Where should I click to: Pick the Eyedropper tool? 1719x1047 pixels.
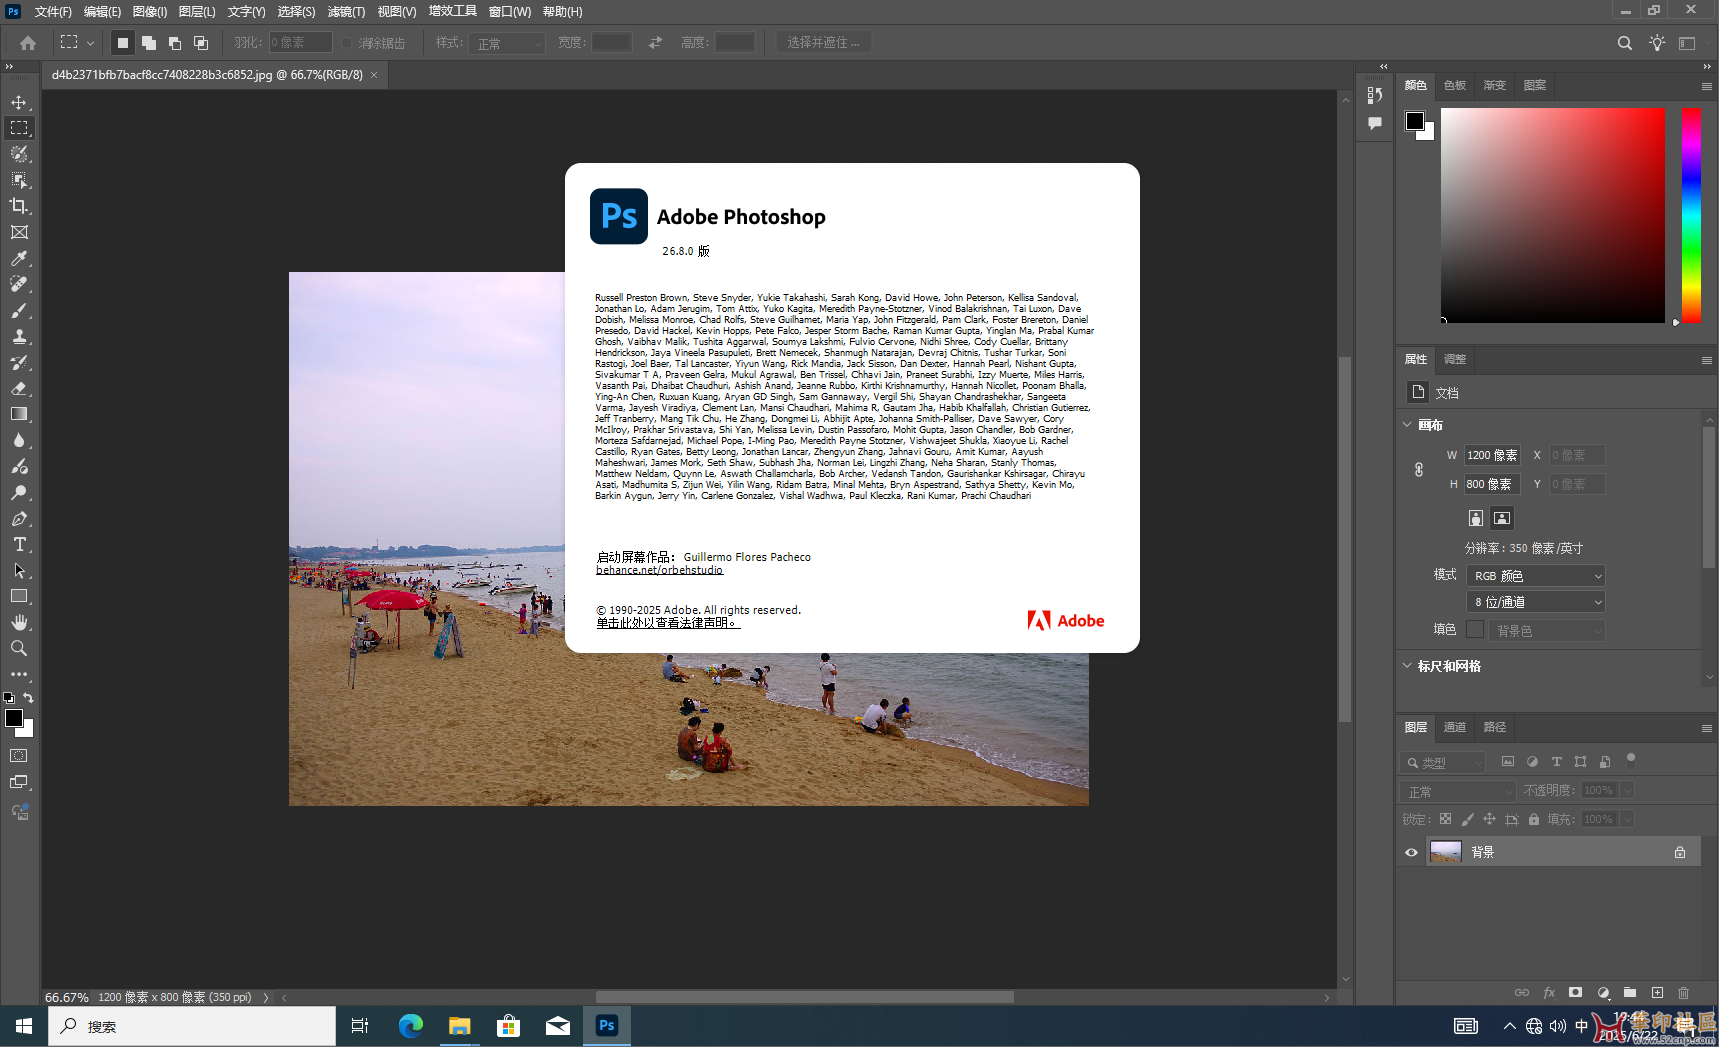[19, 258]
